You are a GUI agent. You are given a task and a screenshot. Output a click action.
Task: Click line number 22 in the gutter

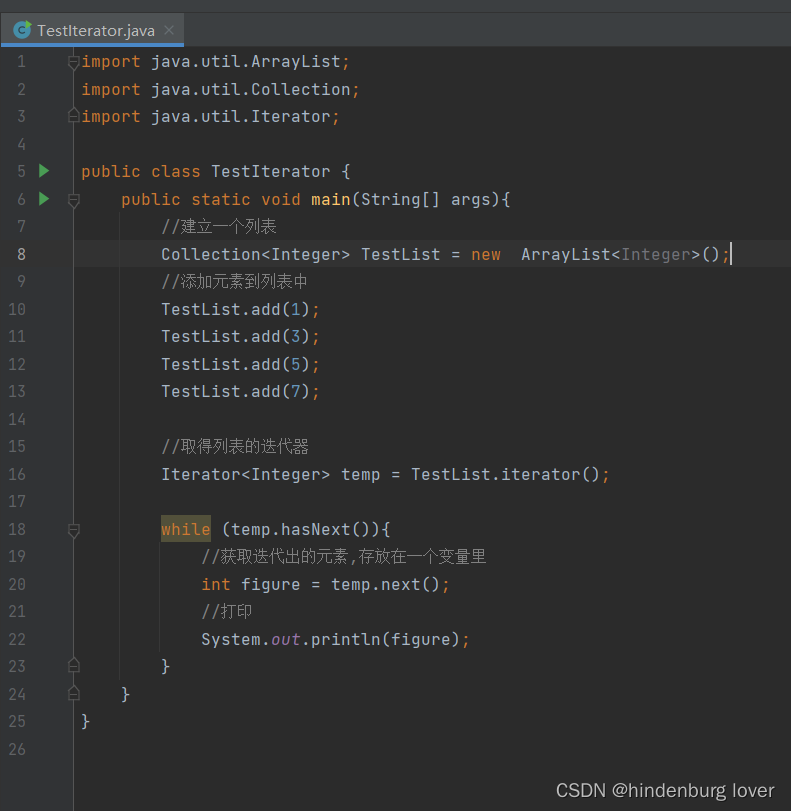coord(17,639)
